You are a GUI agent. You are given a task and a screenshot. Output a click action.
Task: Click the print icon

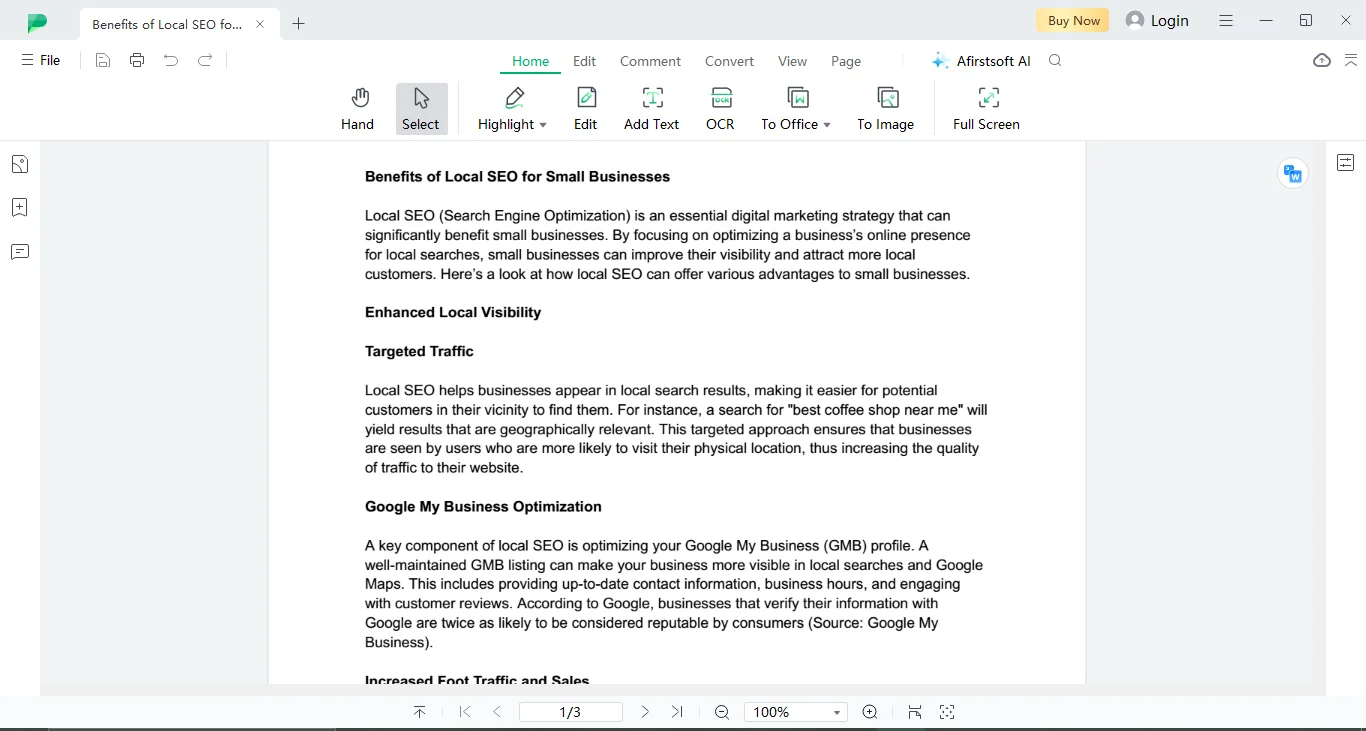coord(137,60)
